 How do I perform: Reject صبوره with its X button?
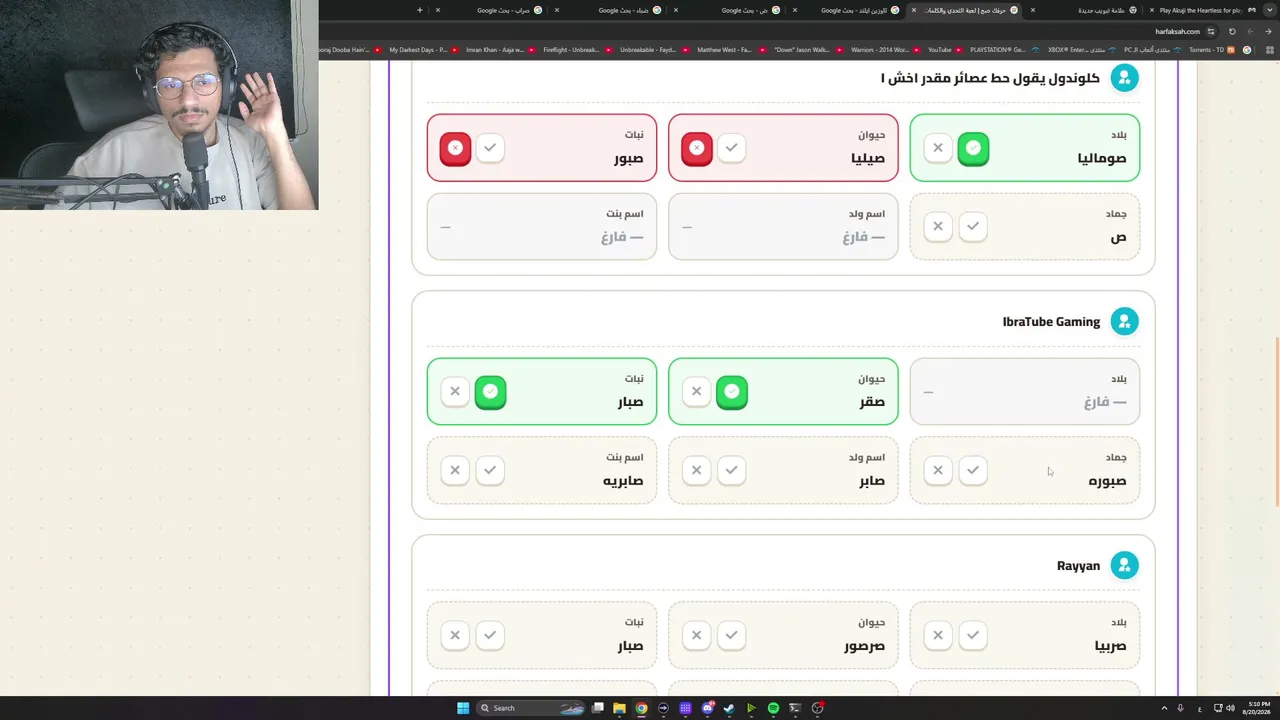coord(938,470)
